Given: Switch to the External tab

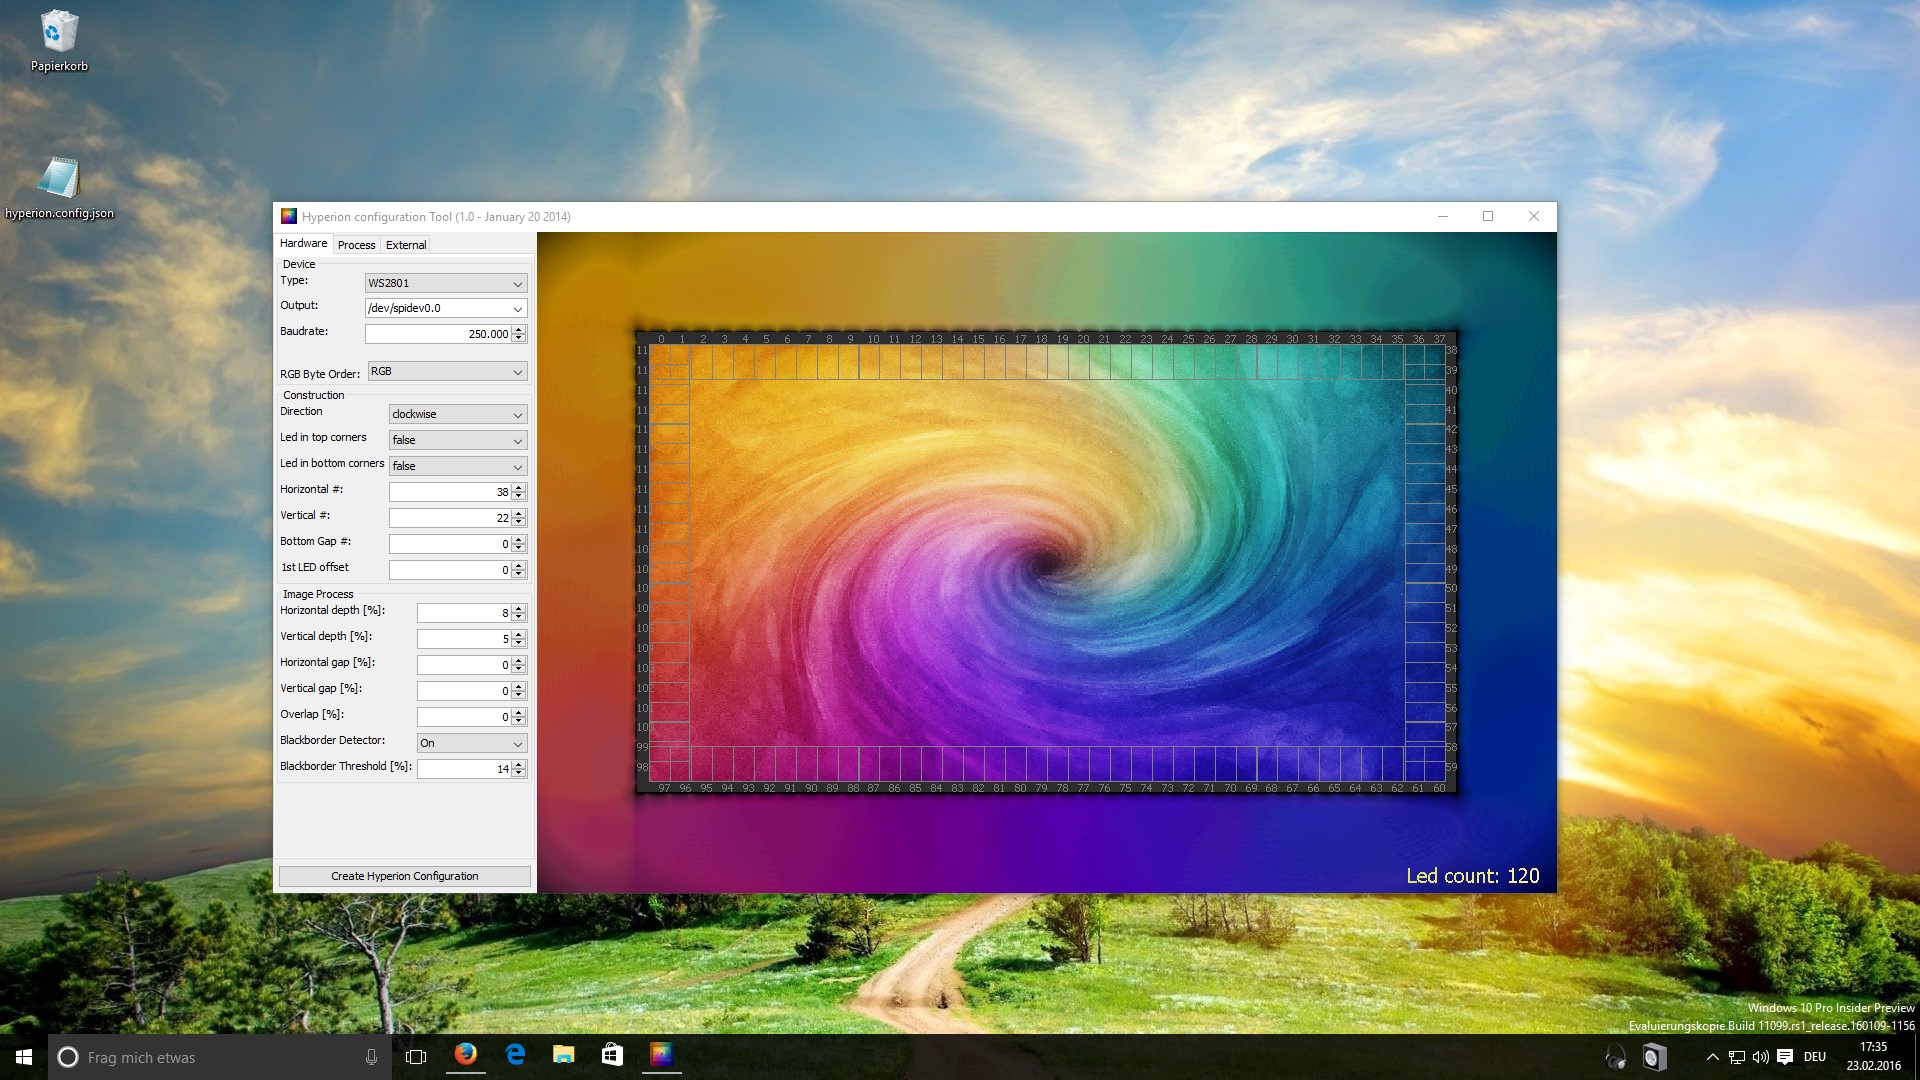Looking at the screenshot, I should 406,245.
